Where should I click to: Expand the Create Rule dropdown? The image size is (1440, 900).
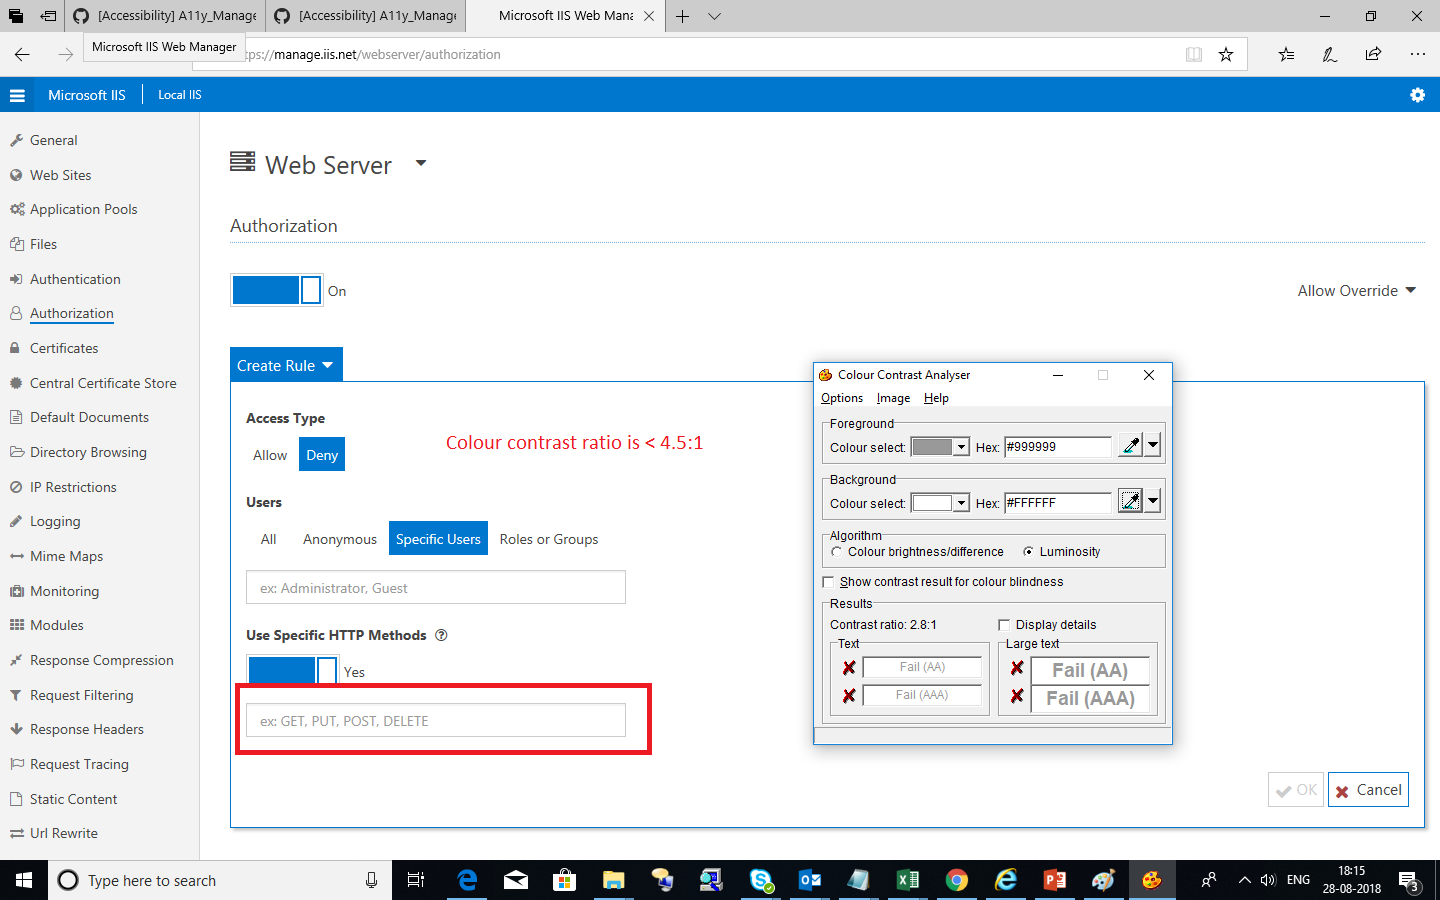[286, 364]
